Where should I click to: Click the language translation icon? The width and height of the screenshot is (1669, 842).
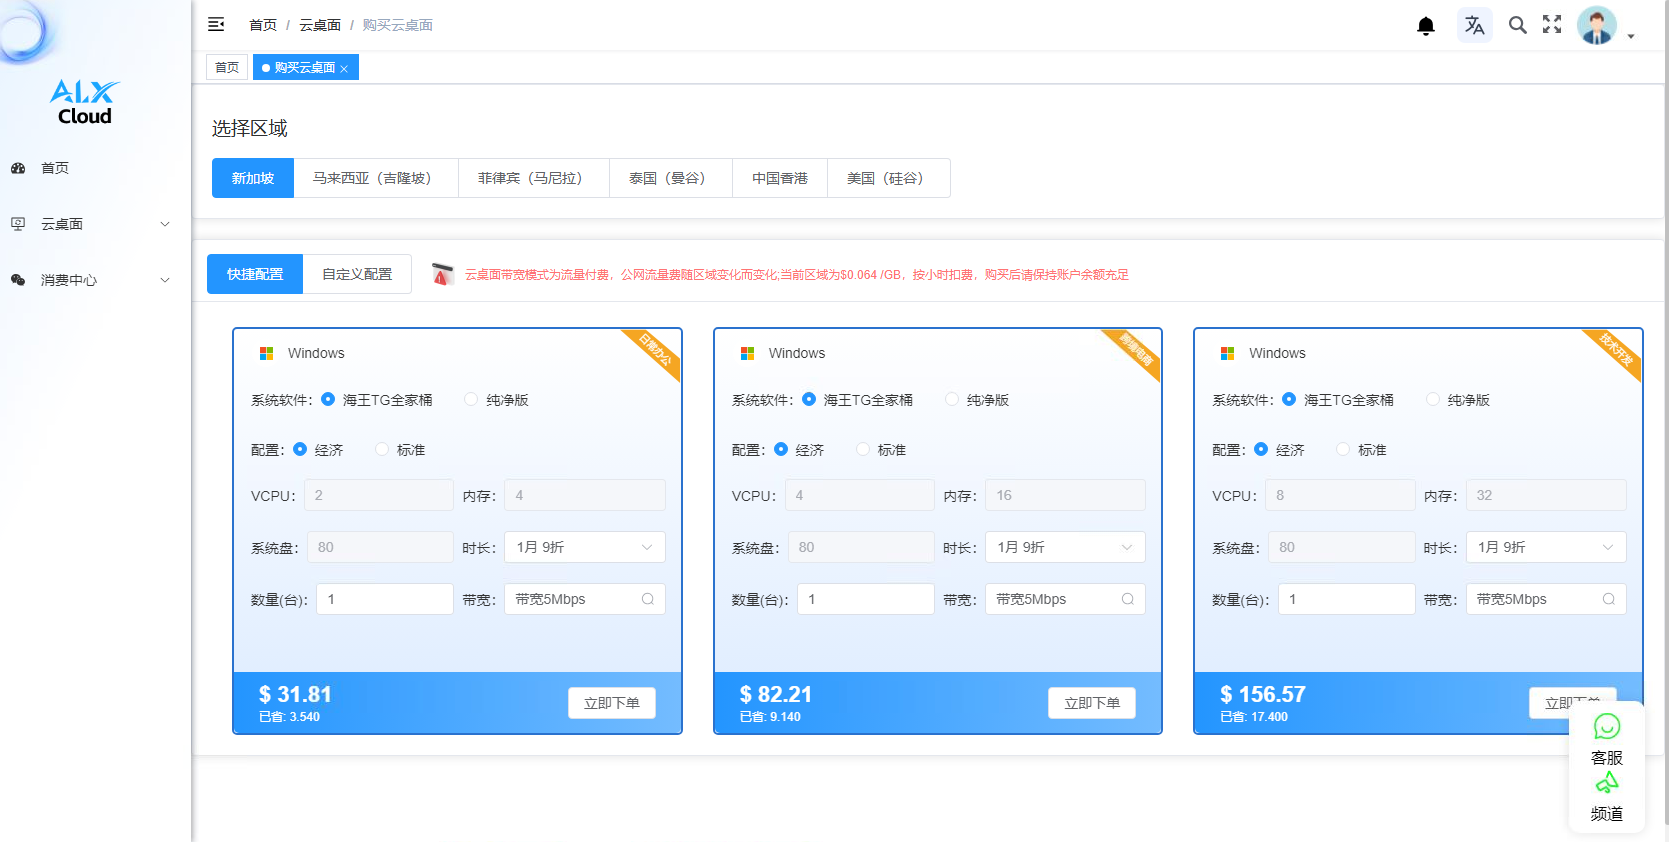(1474, 26)
